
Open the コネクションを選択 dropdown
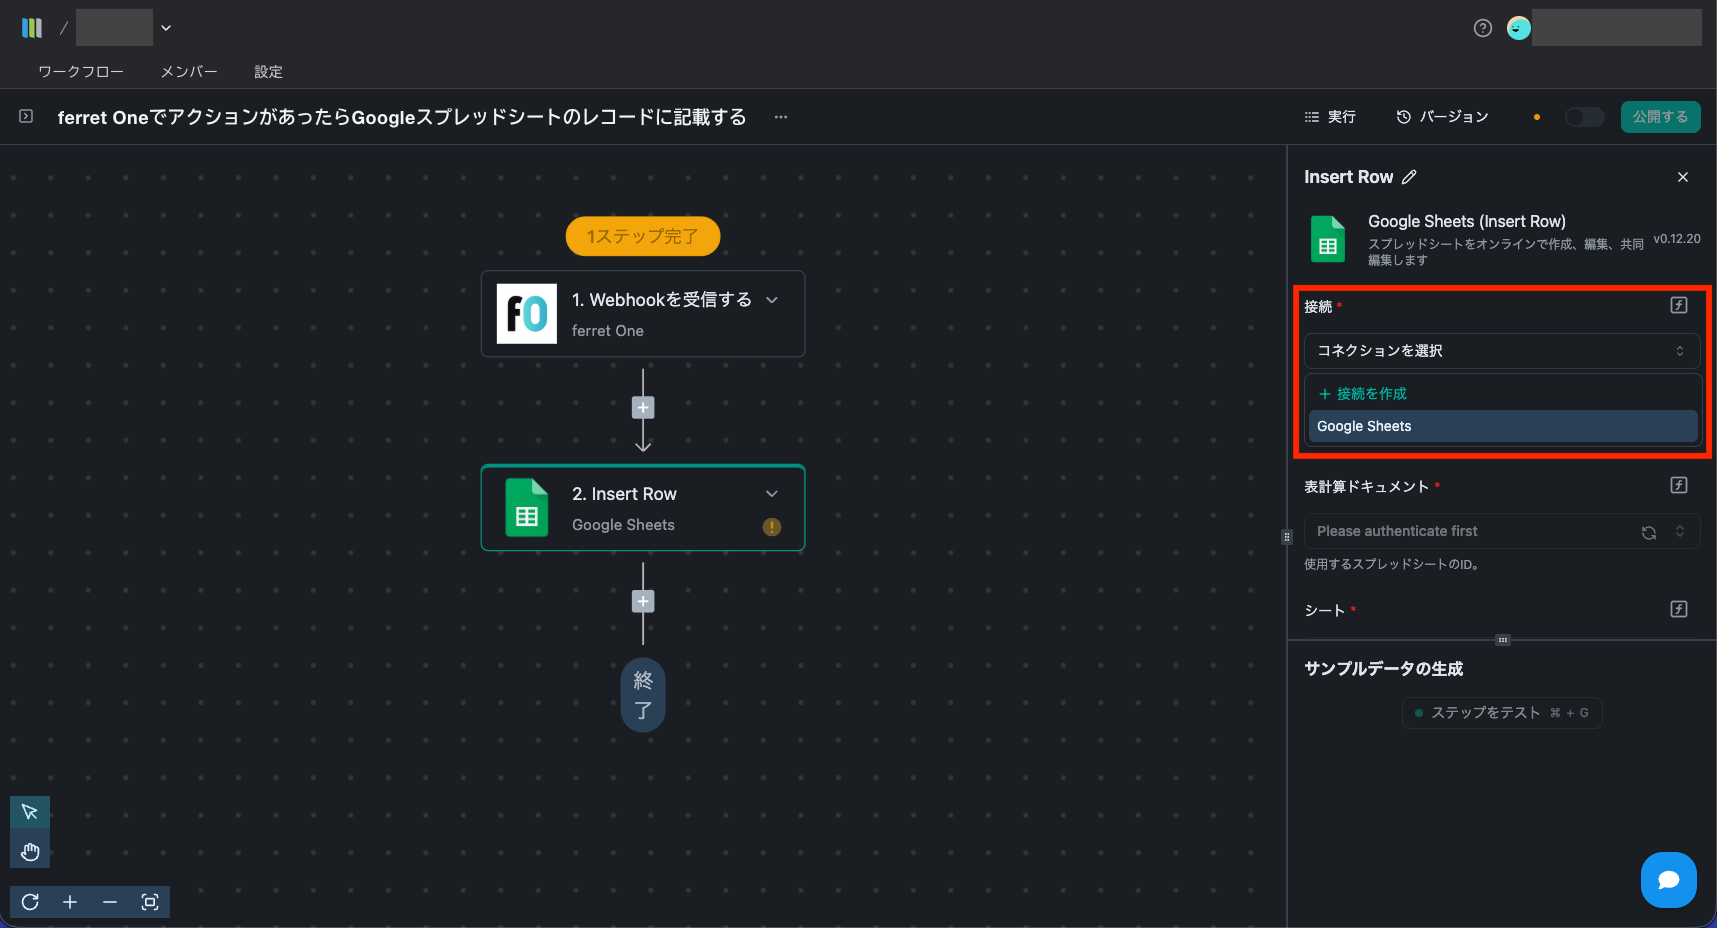[1501, 351]
